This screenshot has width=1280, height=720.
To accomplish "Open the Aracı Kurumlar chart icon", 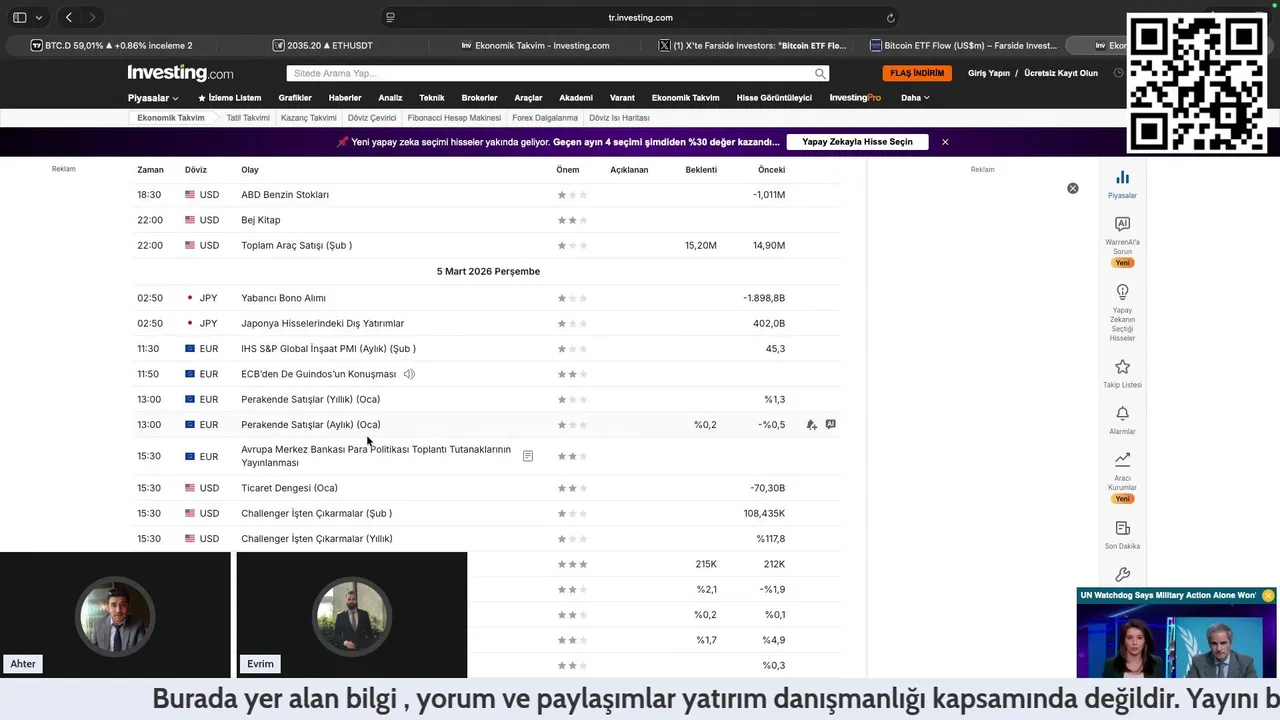I will click(x=1122, y=476).
